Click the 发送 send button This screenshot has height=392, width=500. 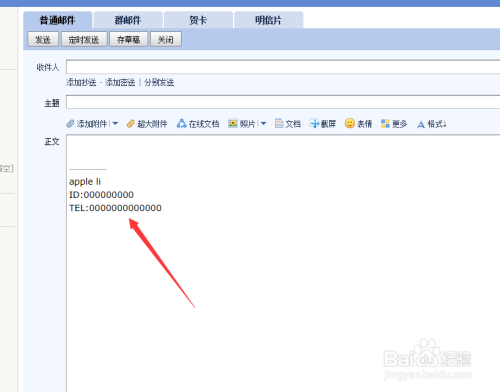coord(43,40)
